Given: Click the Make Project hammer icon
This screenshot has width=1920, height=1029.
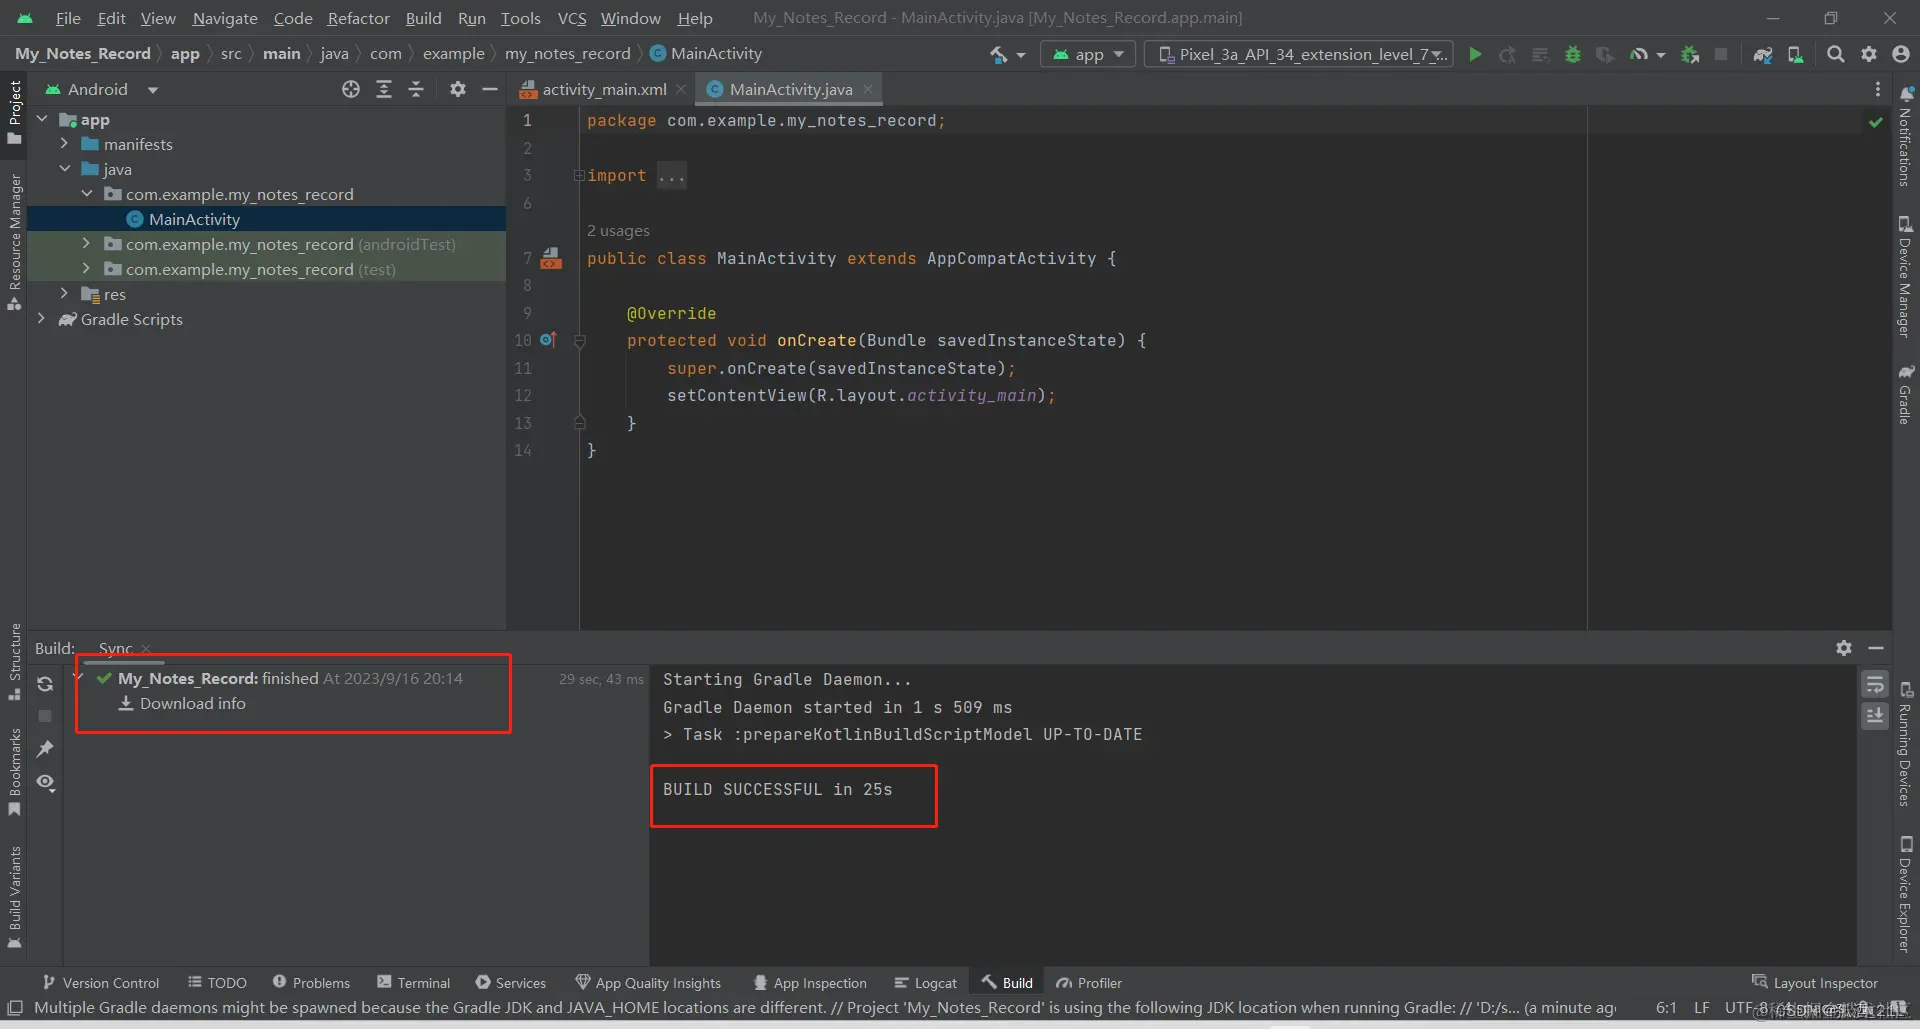Looking at the screenshot, I should (x=999, y=54).
